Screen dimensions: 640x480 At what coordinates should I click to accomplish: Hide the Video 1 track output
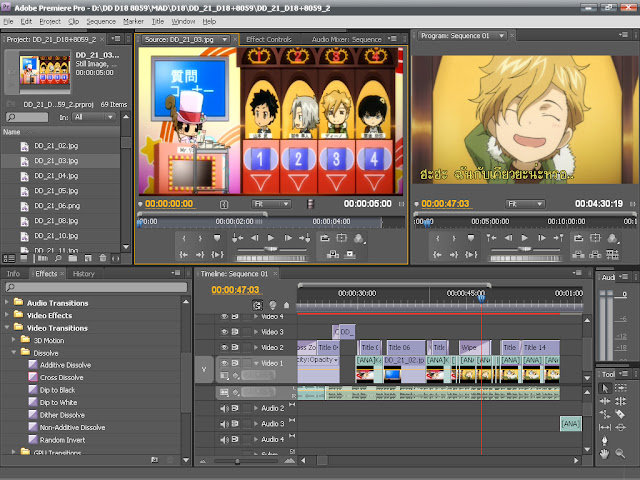click(x=224, y=363)
